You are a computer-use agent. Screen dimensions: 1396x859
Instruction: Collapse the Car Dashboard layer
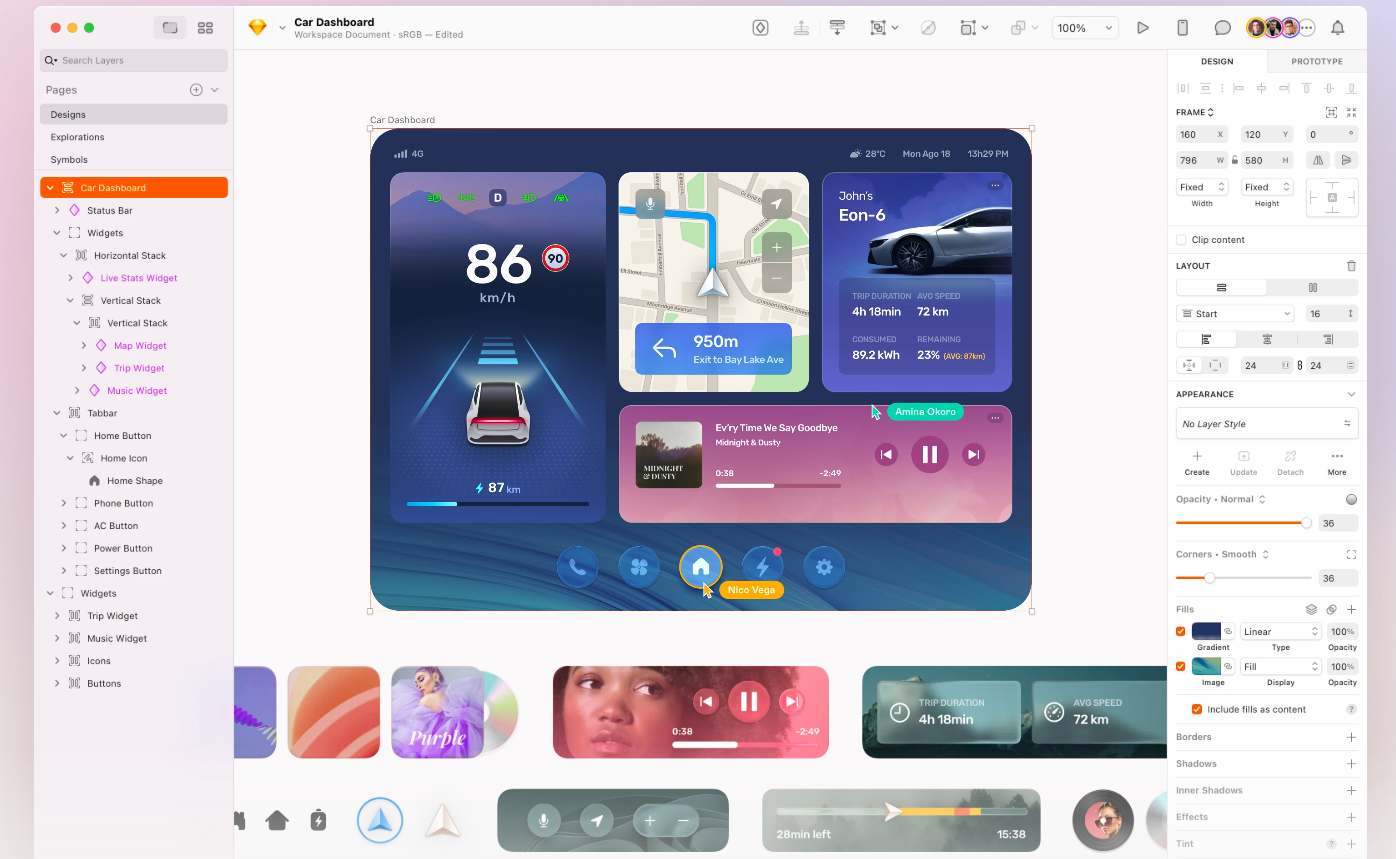point(51,188)
